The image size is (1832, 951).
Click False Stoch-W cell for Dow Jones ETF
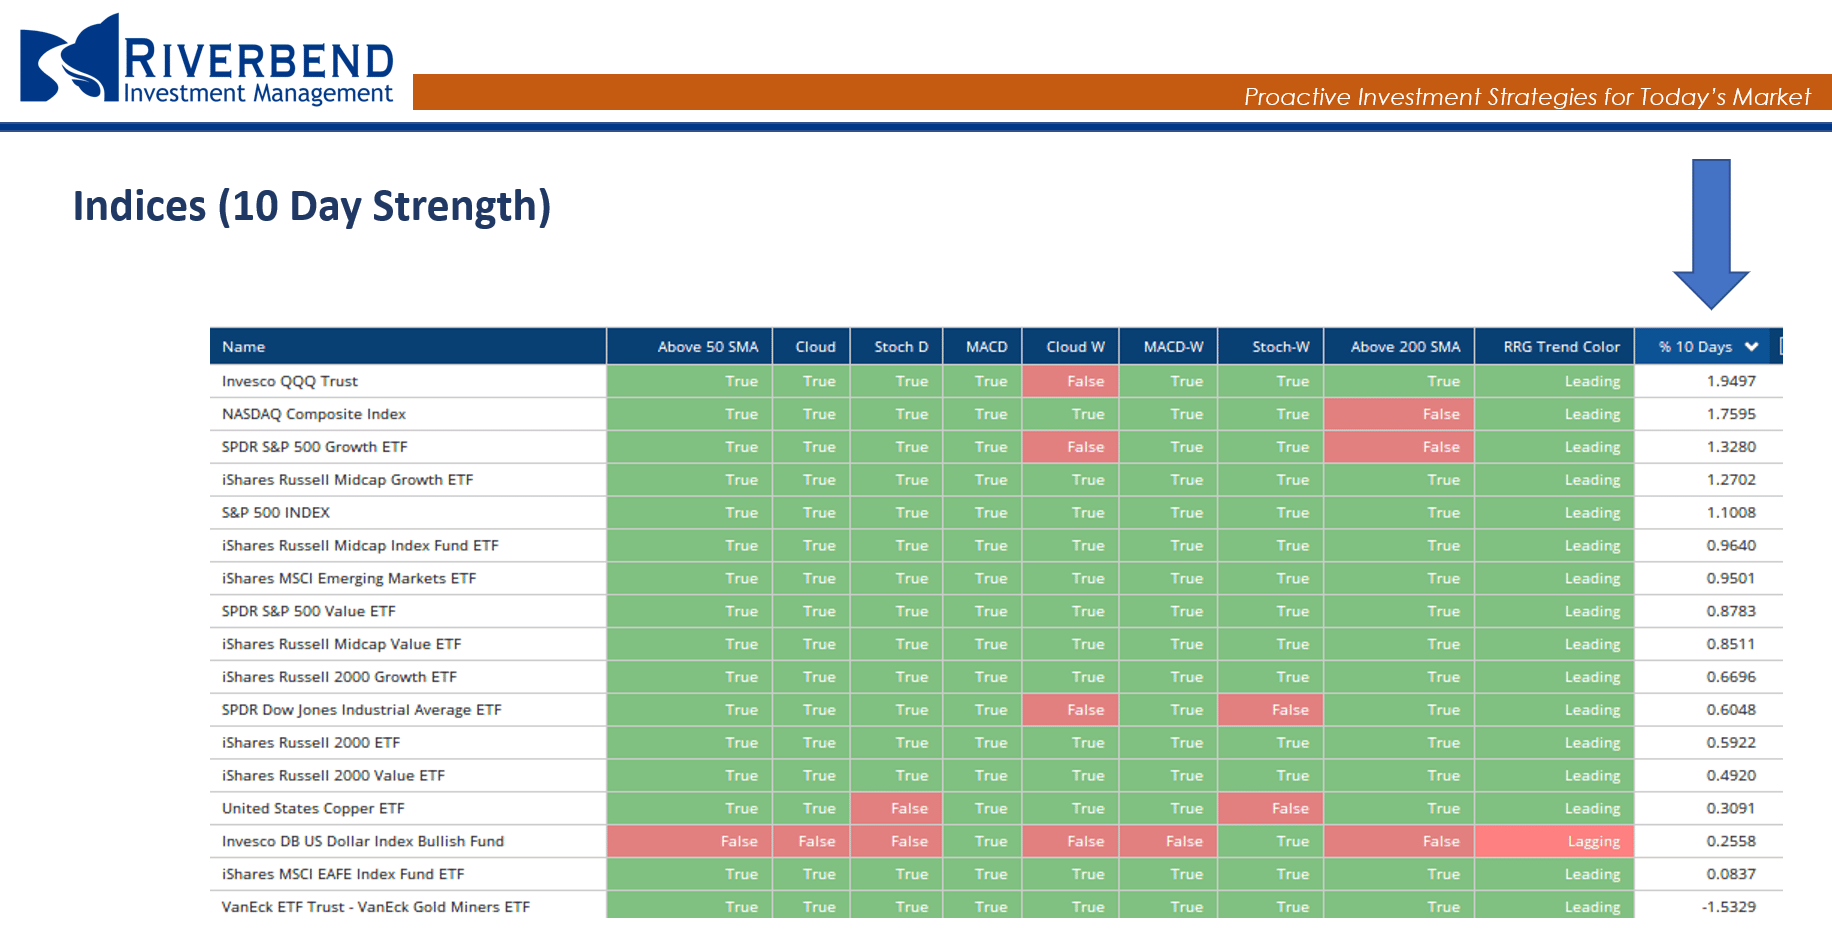tap(1271, 710)
